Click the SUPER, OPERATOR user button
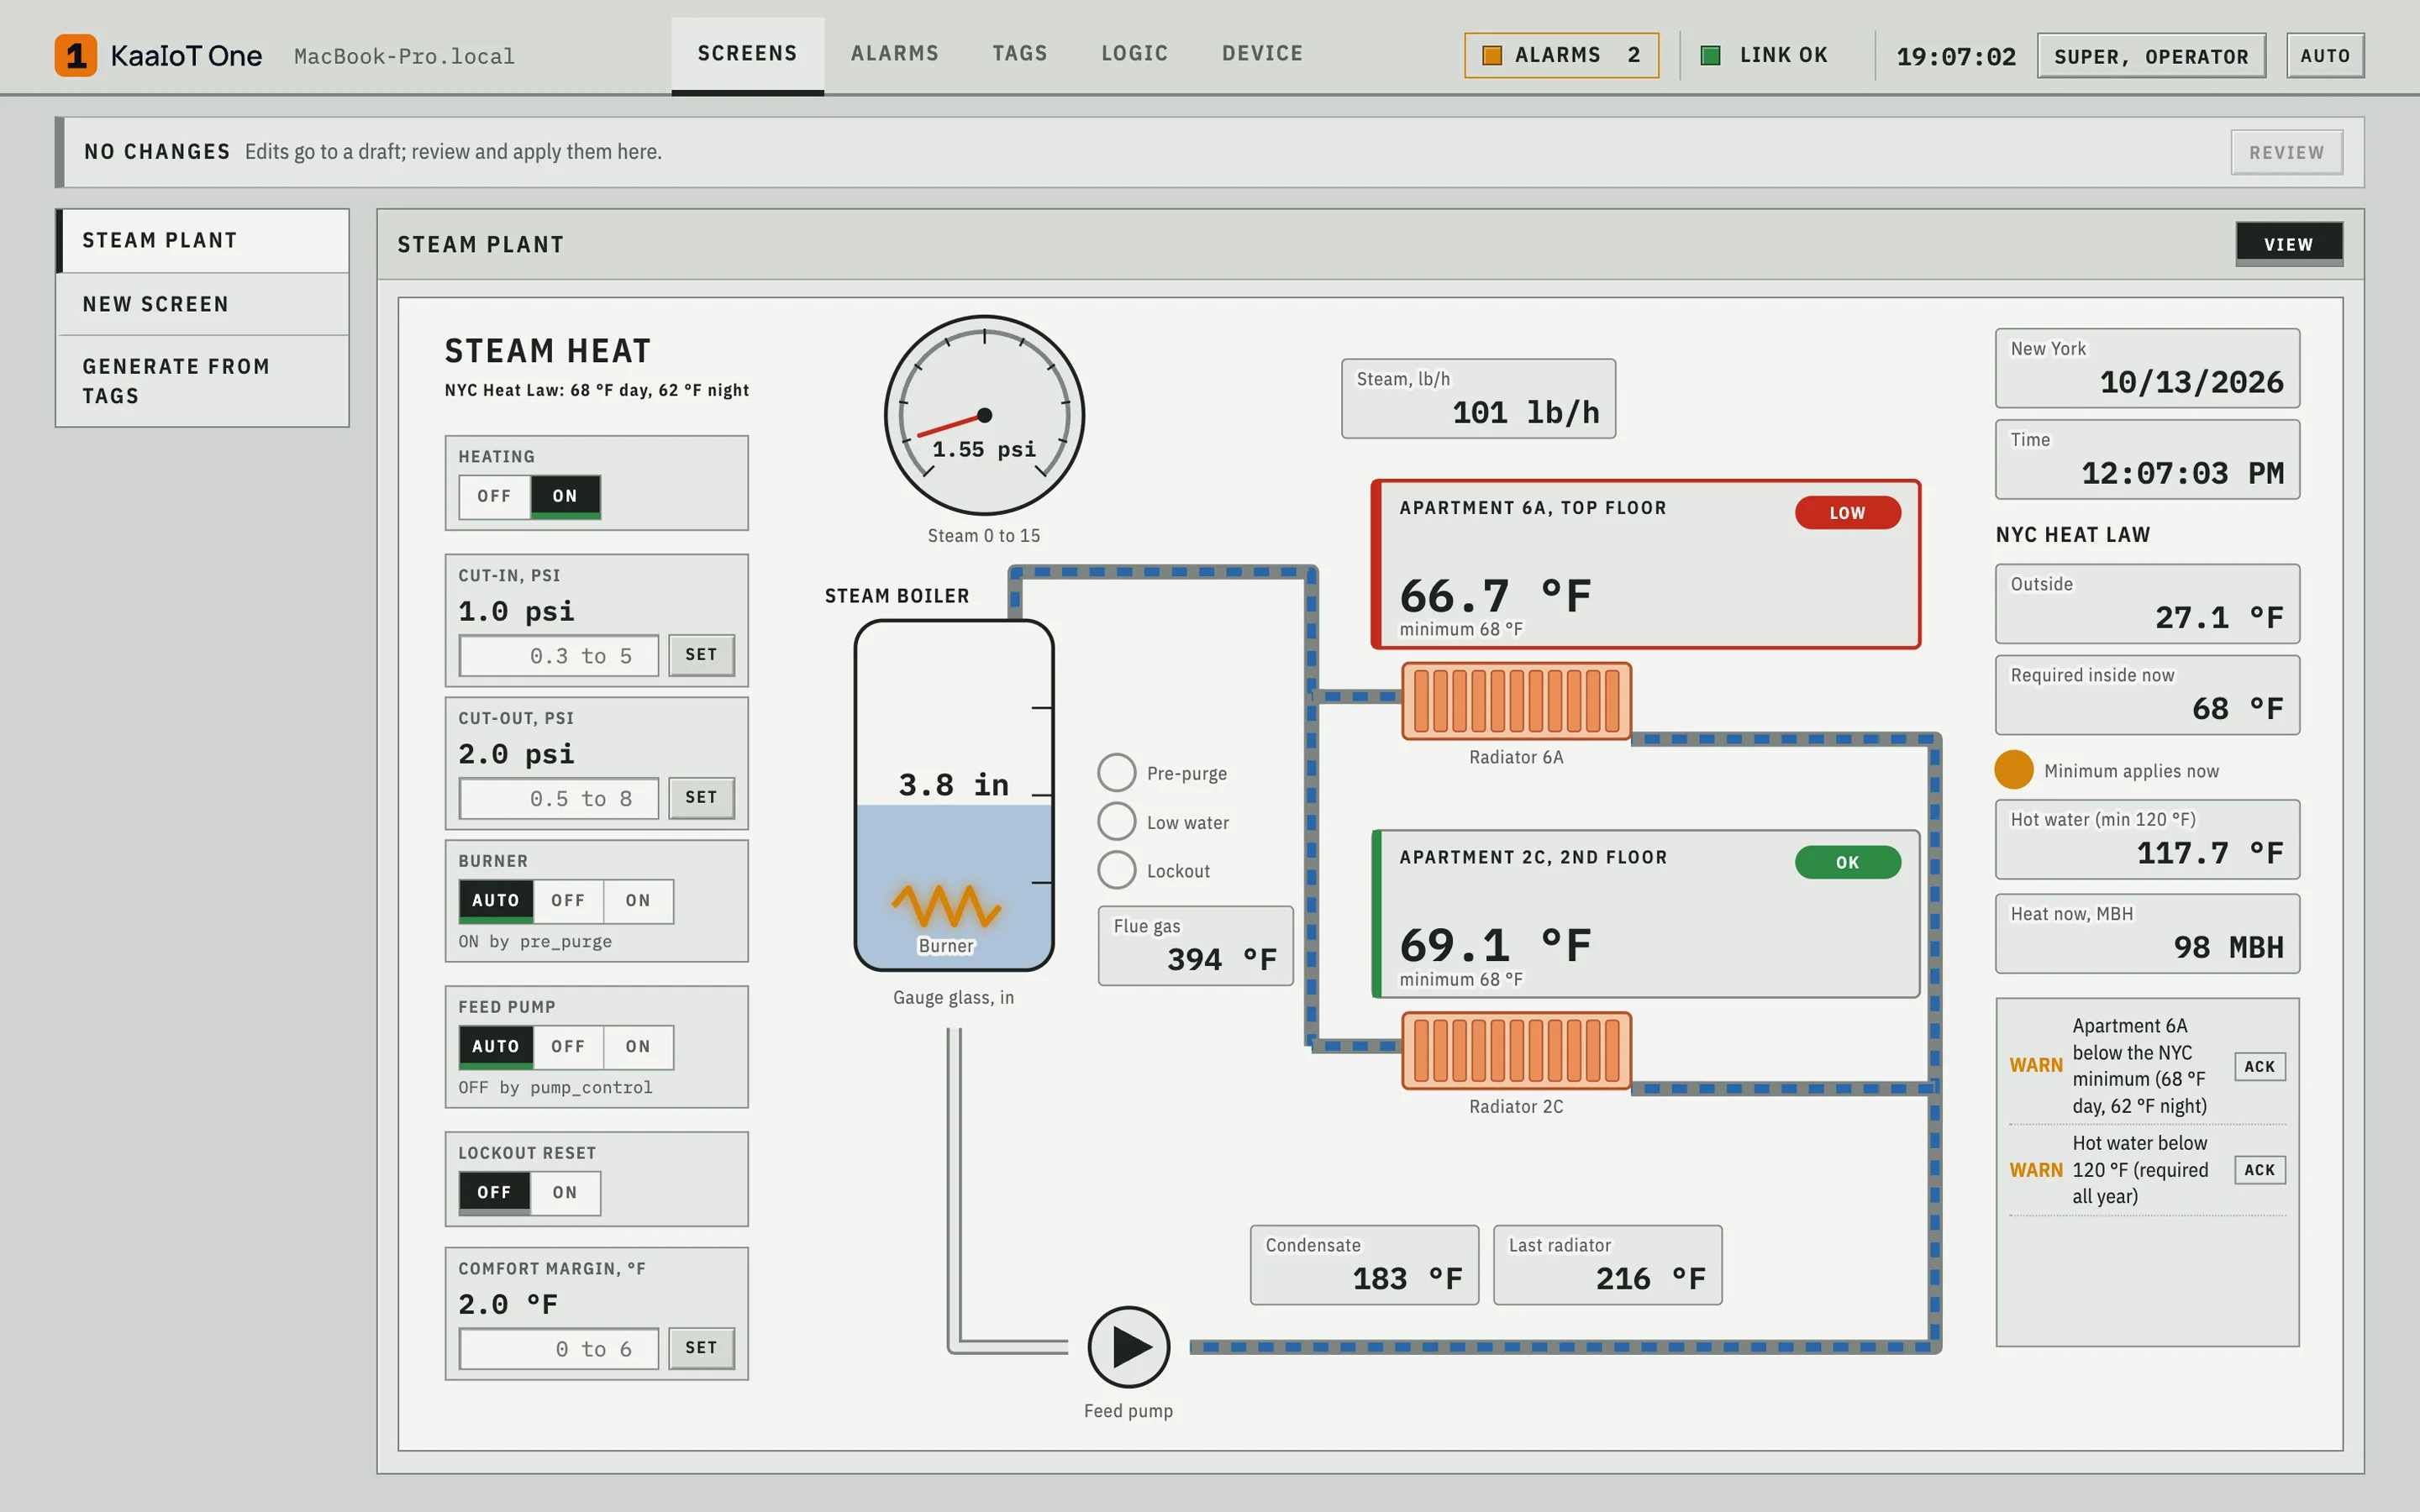Image resolution: width=2420 pixels, height=1512 pixels. pyautogui.click(x=2152, y=56)
